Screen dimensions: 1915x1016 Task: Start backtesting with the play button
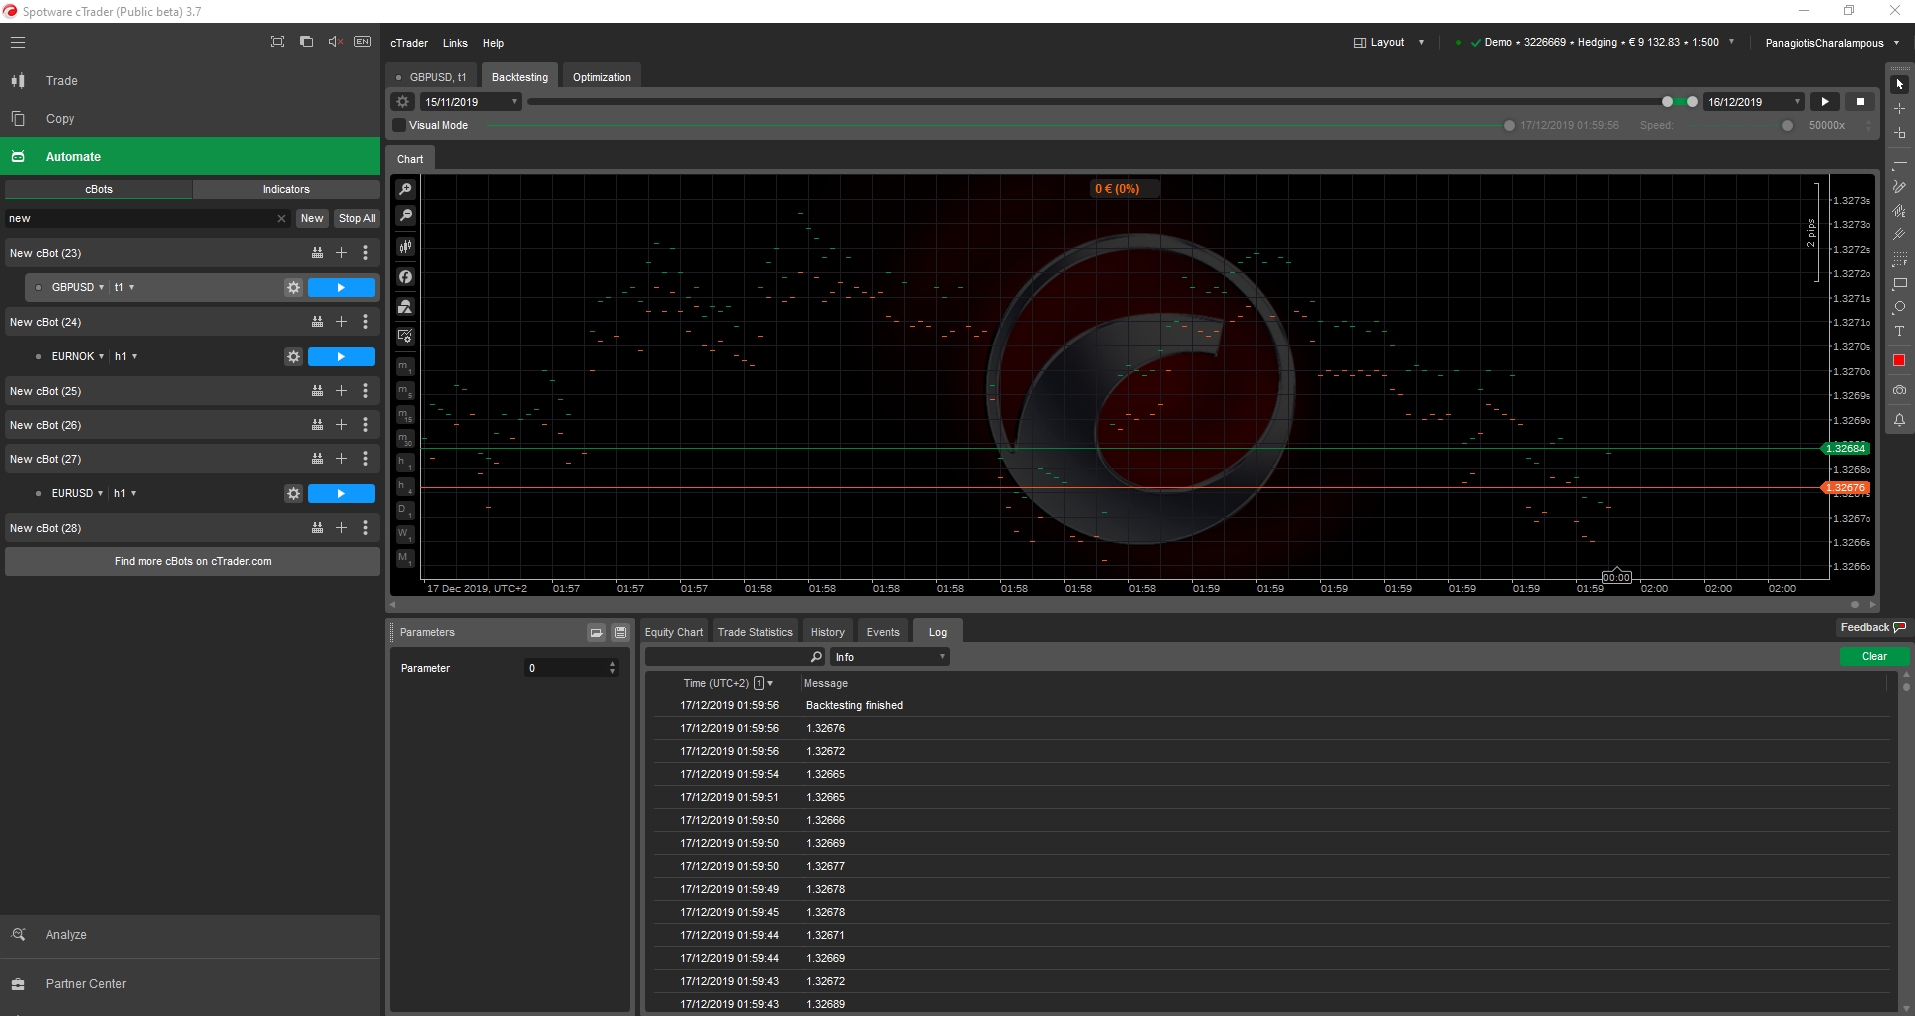[x=1825, y=101]
